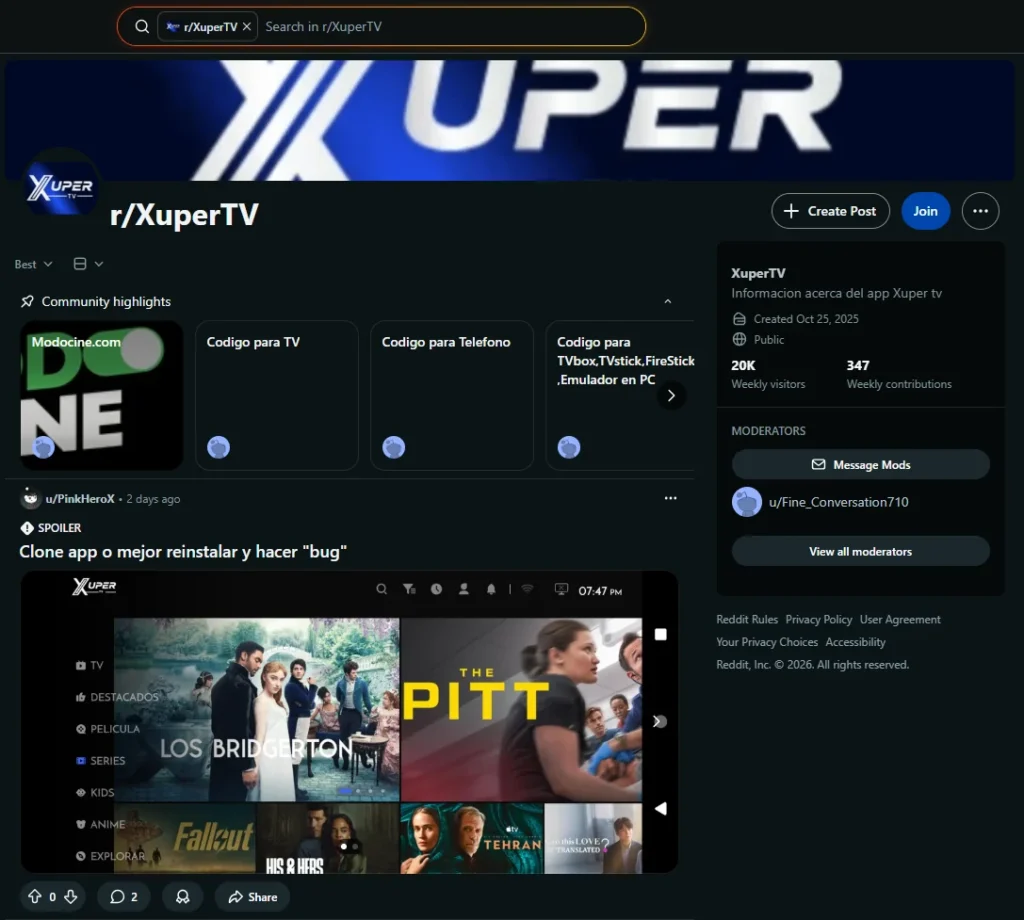The image size is (1024, 920).
Task: Remove r/XuperTV filter from search
Action: (247, 27)
